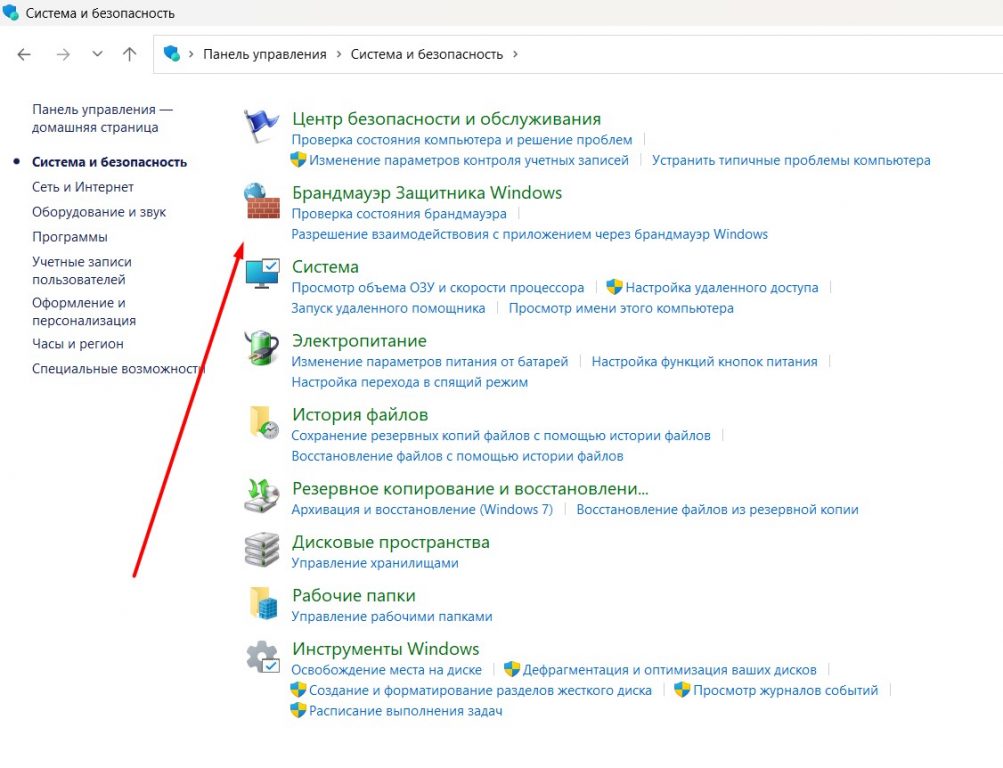Open the recent locations dropdown chevron
Viewport: 1003px width, 768px height.
pos(97,54)
